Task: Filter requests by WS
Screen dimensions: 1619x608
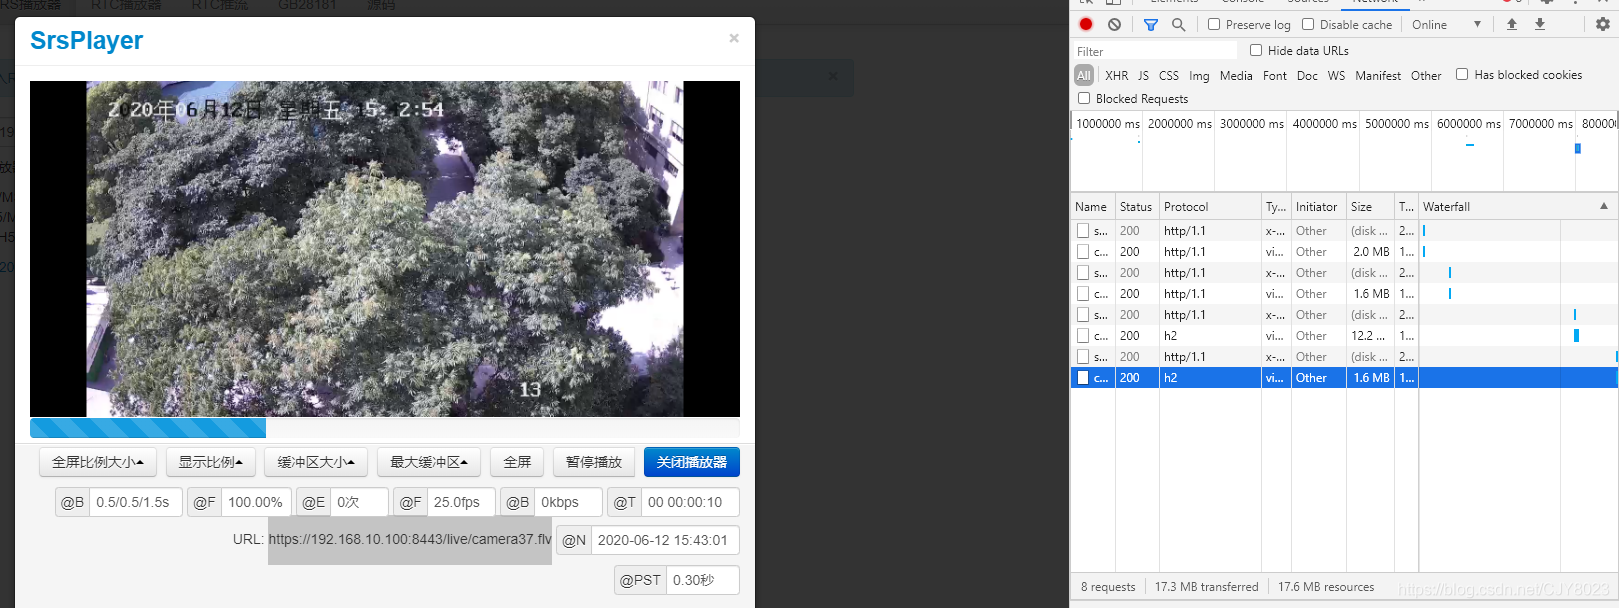Action: tap(1336, 75)
